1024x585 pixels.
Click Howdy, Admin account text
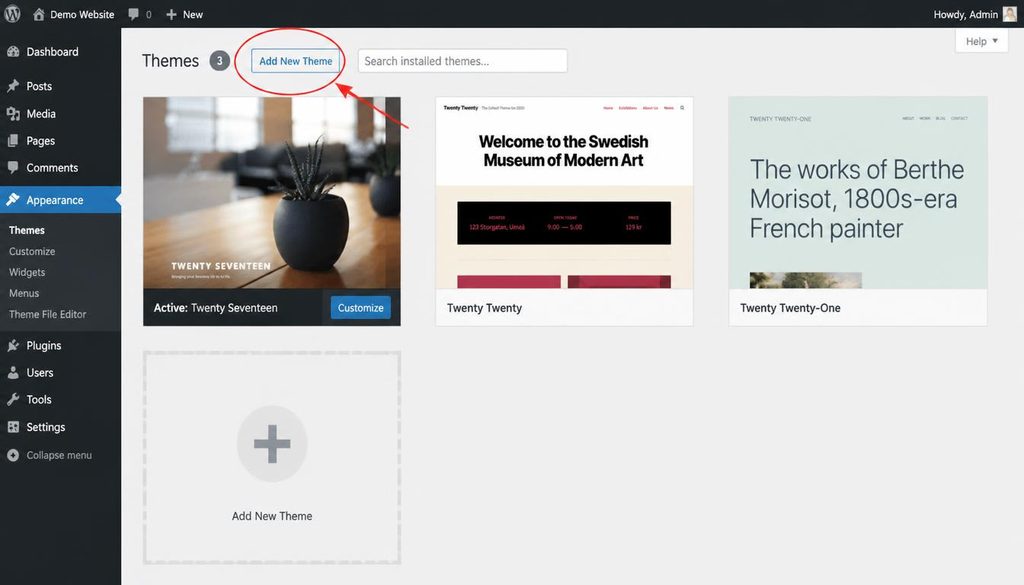pyautogui.click(x=966, y=14)
